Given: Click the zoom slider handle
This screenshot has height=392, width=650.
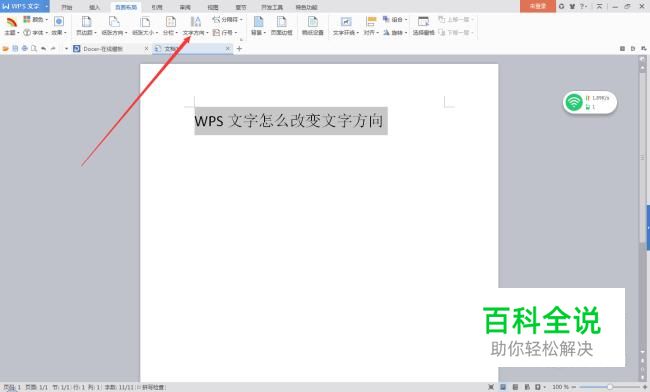Looking at the screenshot, I should click(610, 387).
